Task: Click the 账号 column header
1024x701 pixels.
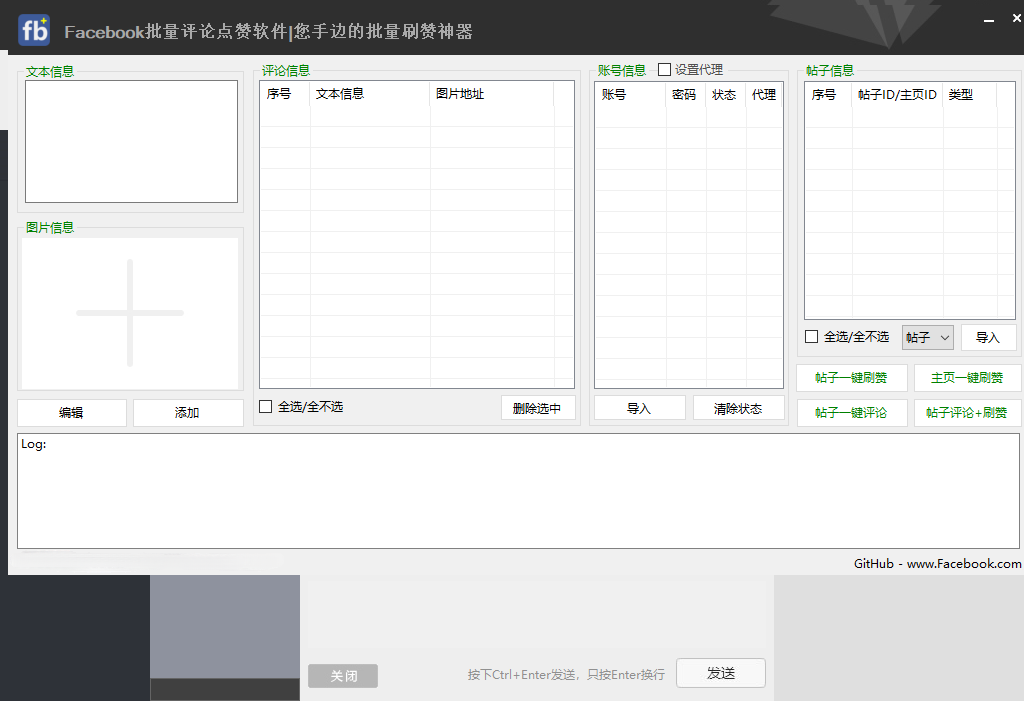Action: pyautogui.click(x=630, y=95)
